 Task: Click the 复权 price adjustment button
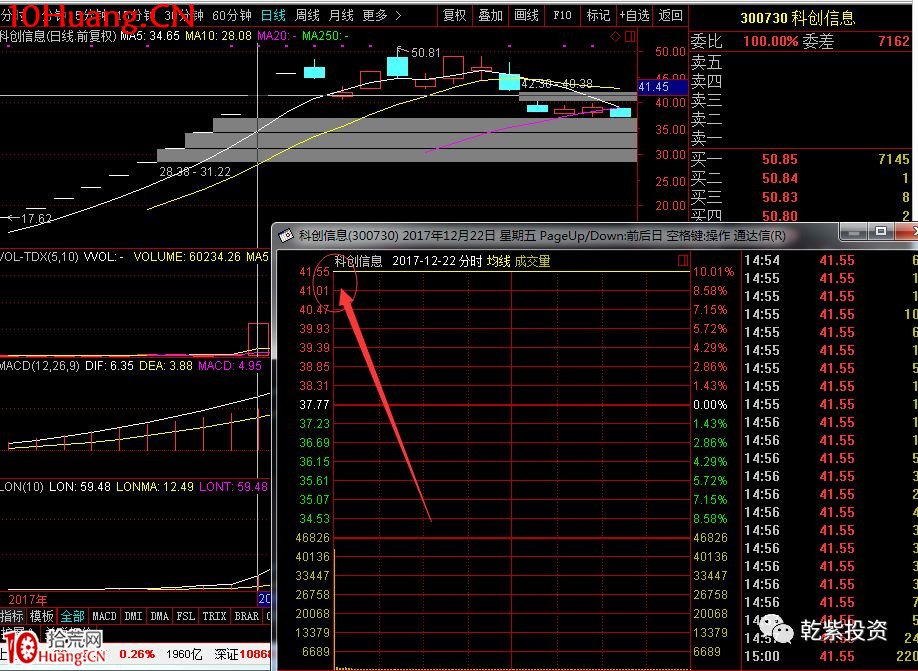tap(454, 16)
